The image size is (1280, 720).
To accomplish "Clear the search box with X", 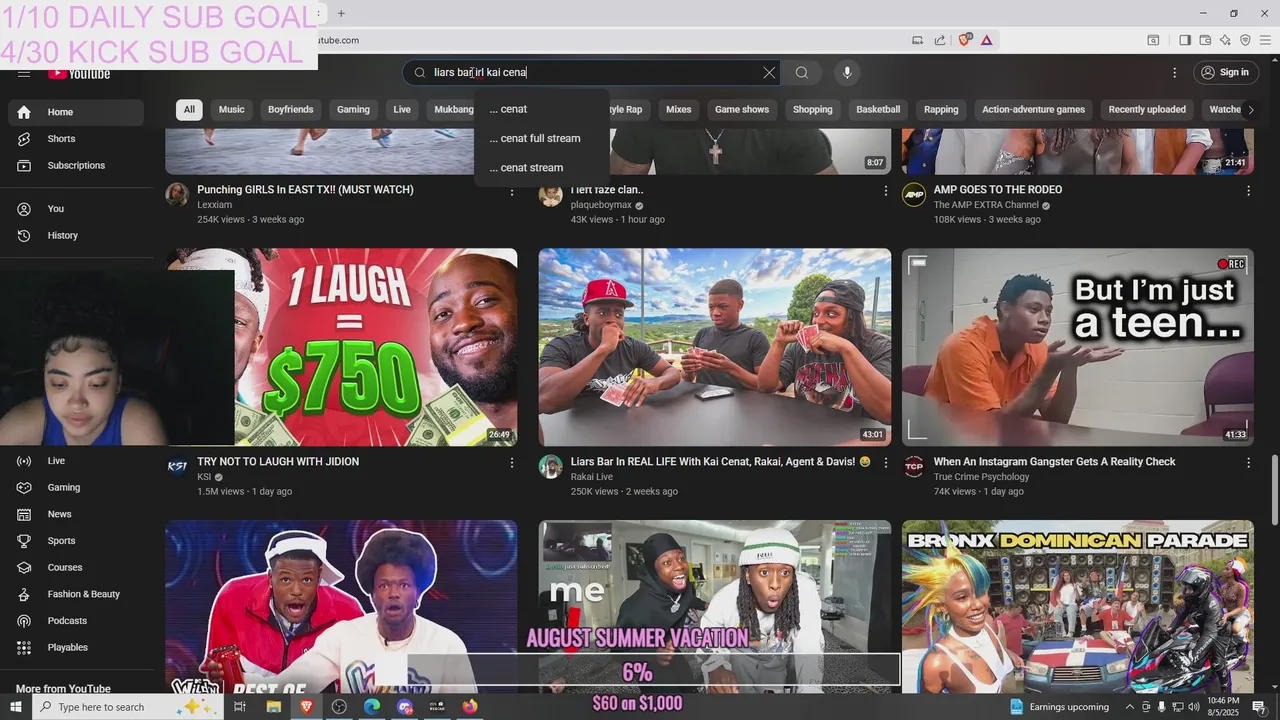I will [x=769, y=72].
